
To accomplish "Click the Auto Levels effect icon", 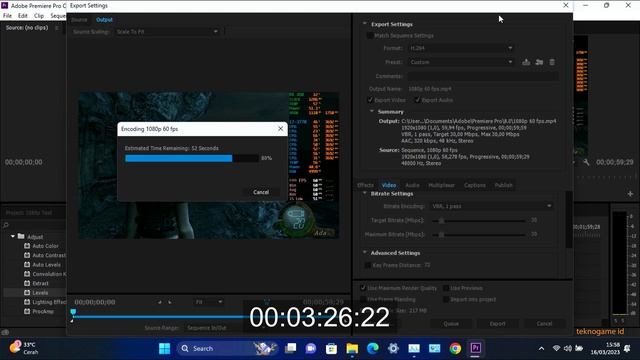I will point(27,264).
